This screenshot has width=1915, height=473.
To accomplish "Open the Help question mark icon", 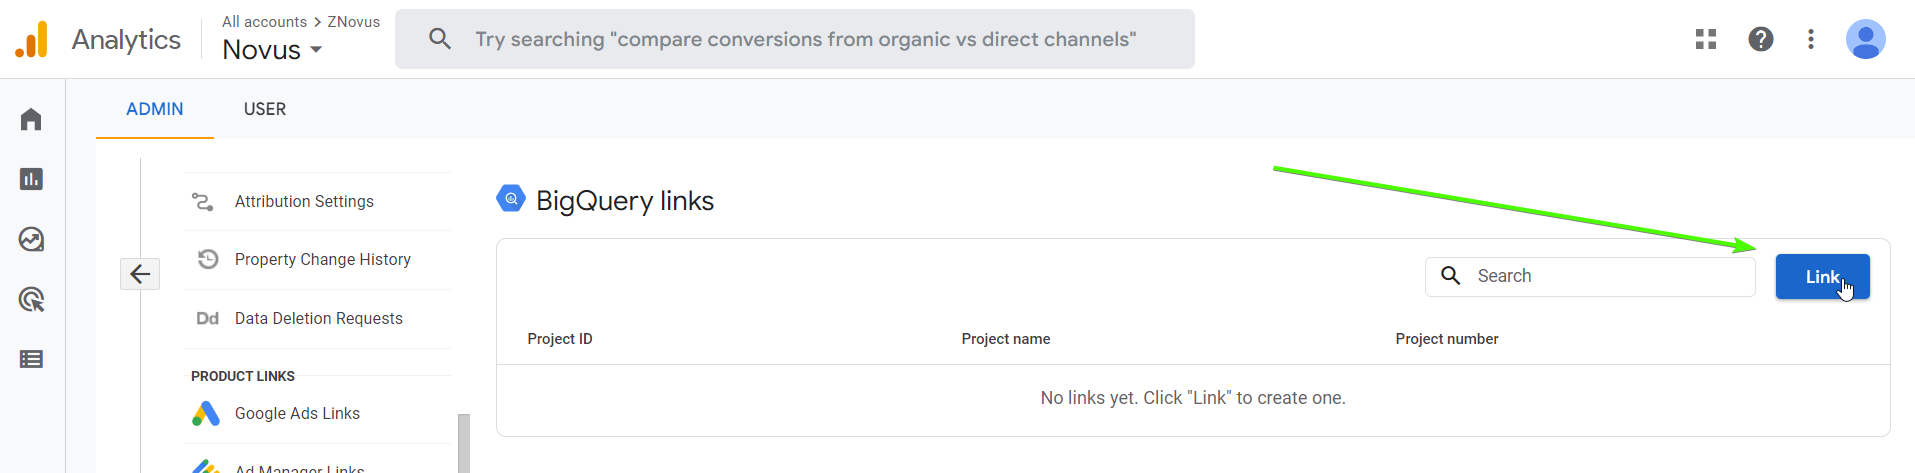I will click(1761, 39).
